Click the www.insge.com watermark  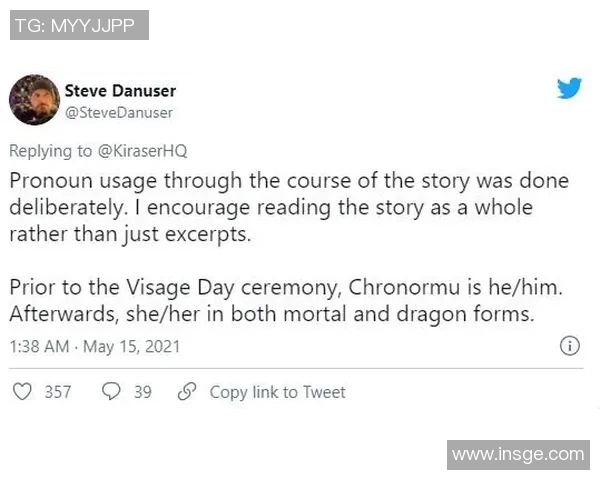coord(517,454)
